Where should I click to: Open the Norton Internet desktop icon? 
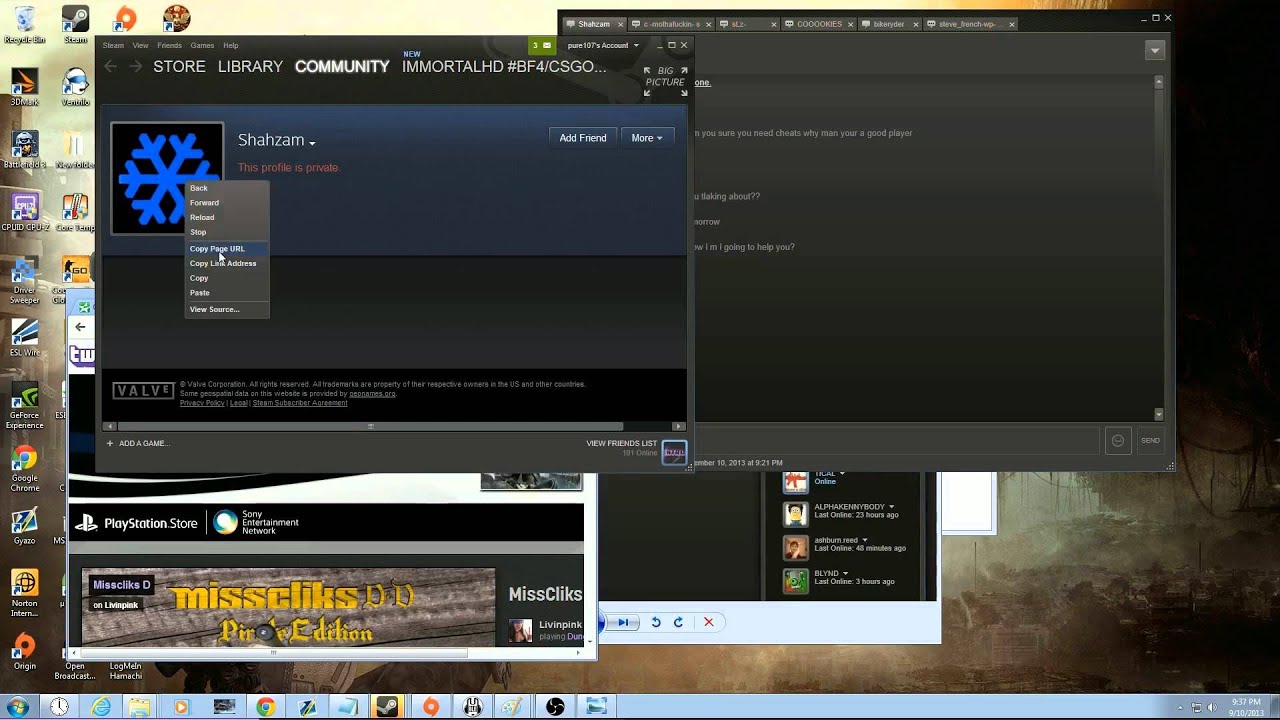tap(24, 594)
